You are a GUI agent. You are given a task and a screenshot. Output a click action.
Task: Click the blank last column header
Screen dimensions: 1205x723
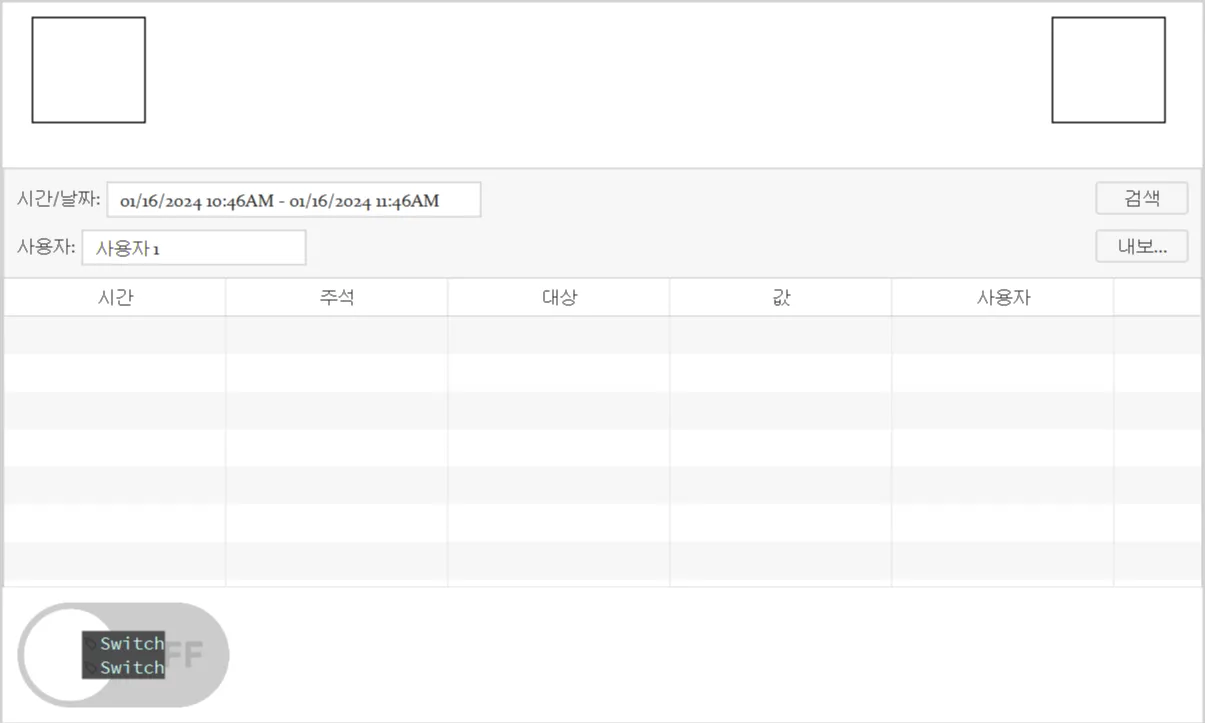point(1157,298)
